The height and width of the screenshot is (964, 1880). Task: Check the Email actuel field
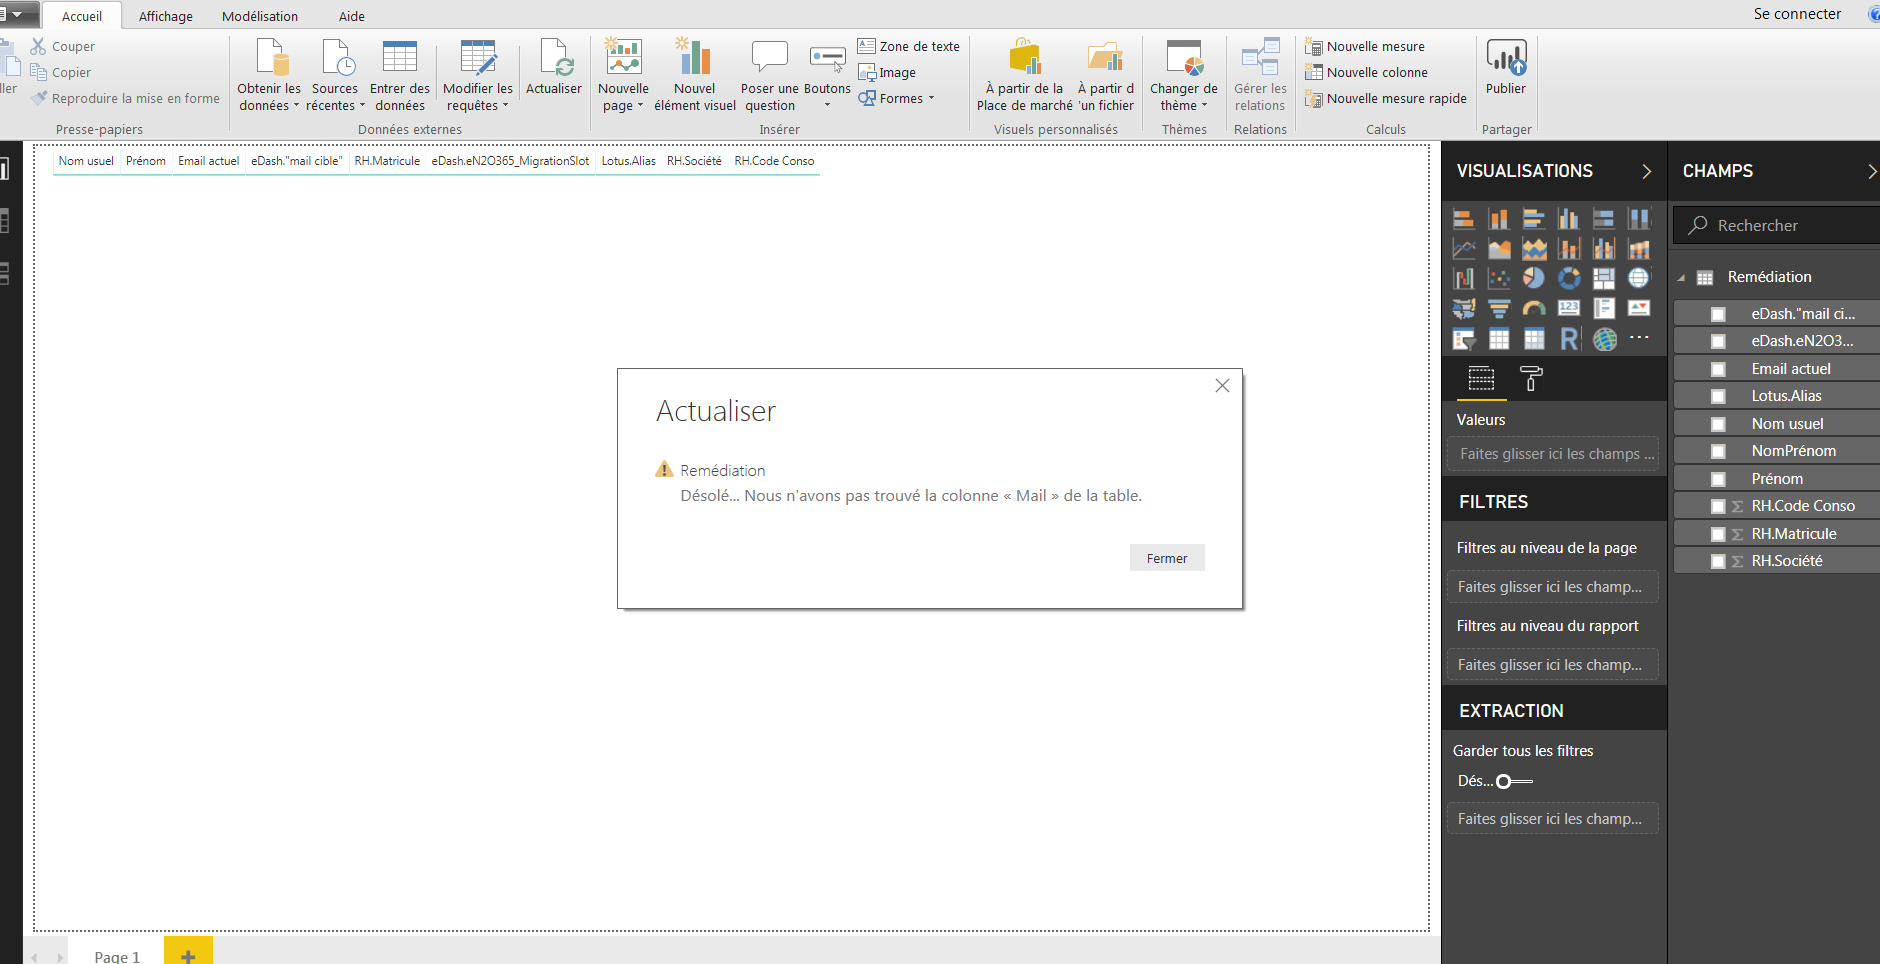tap(1718, 369)
